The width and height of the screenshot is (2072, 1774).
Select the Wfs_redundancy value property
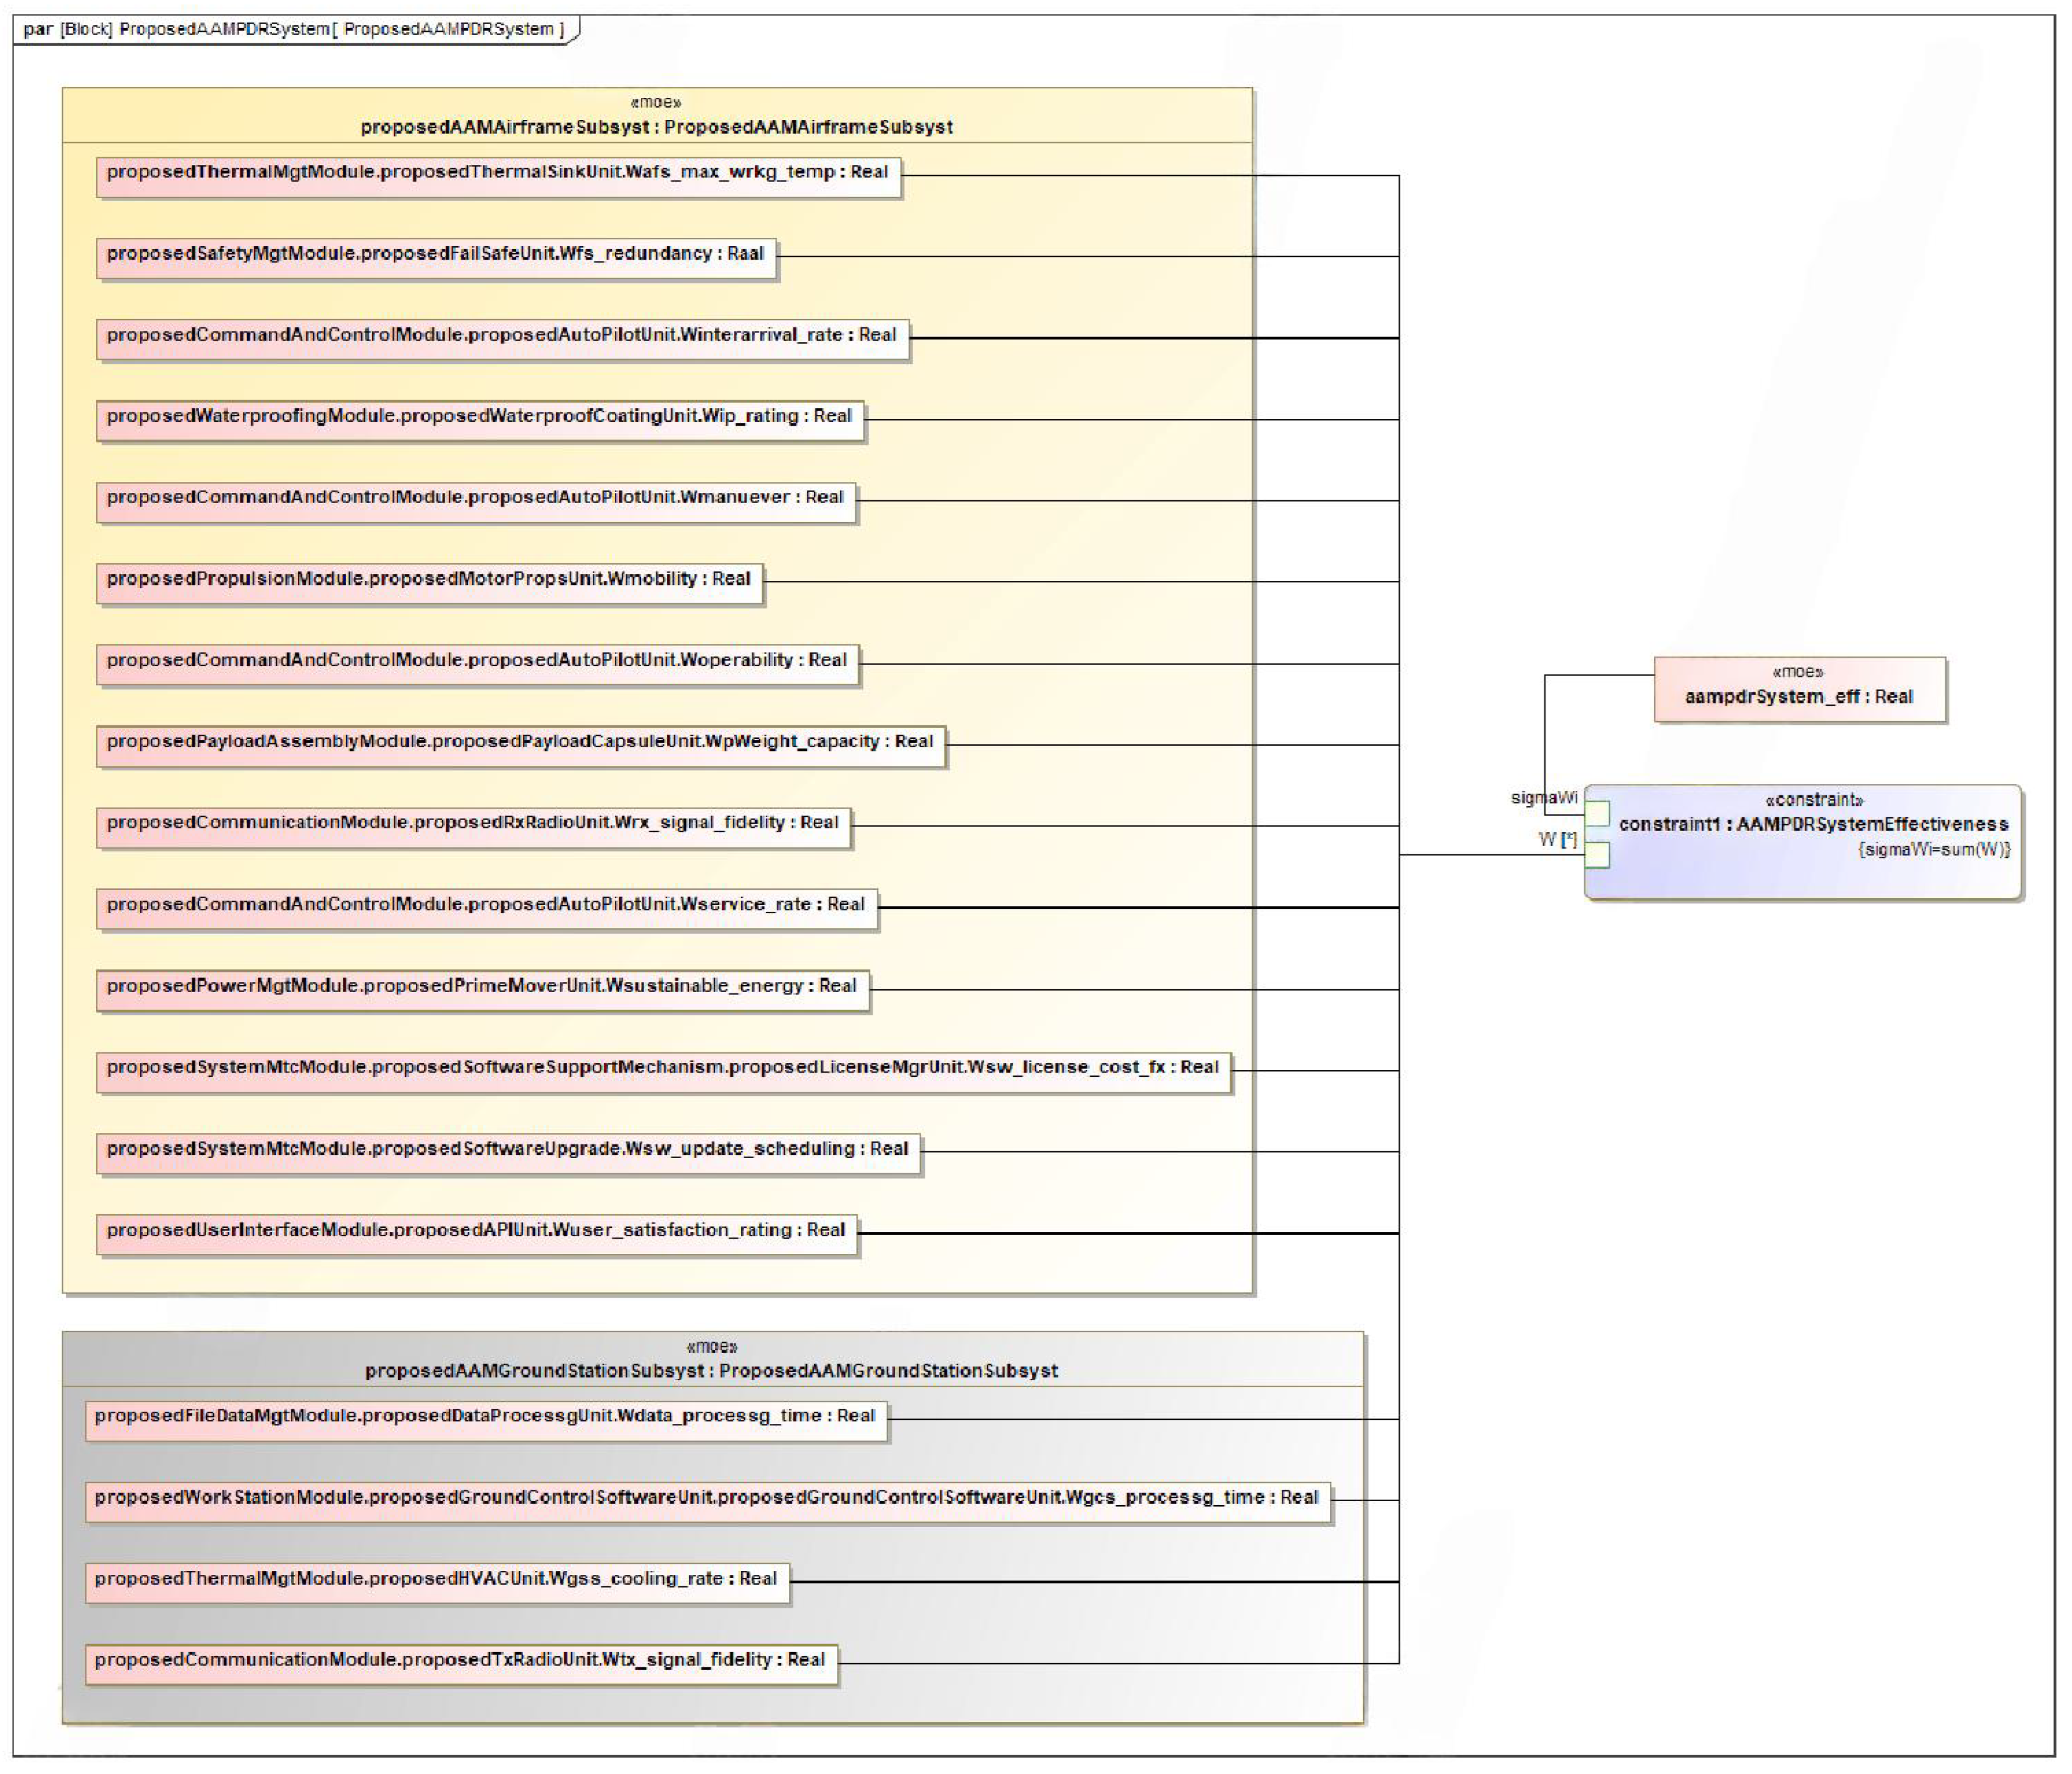436,258
